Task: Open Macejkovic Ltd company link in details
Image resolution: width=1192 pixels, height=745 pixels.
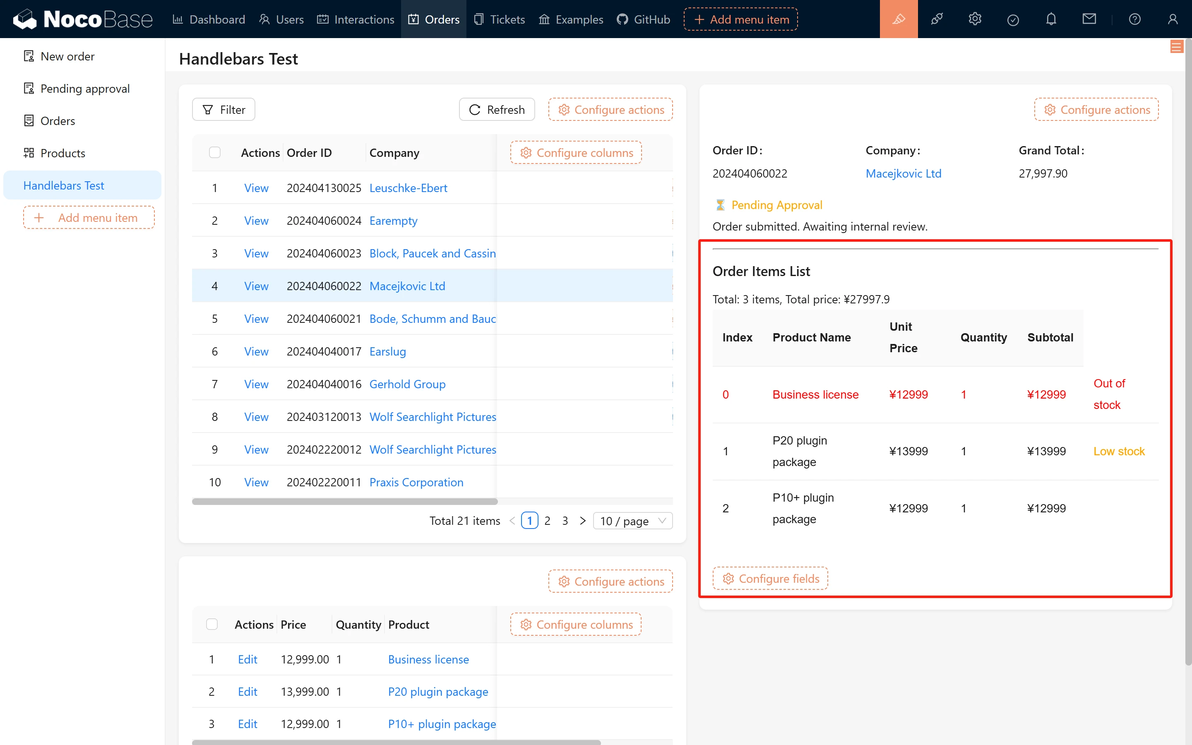Action: click(x=903, y=173)
